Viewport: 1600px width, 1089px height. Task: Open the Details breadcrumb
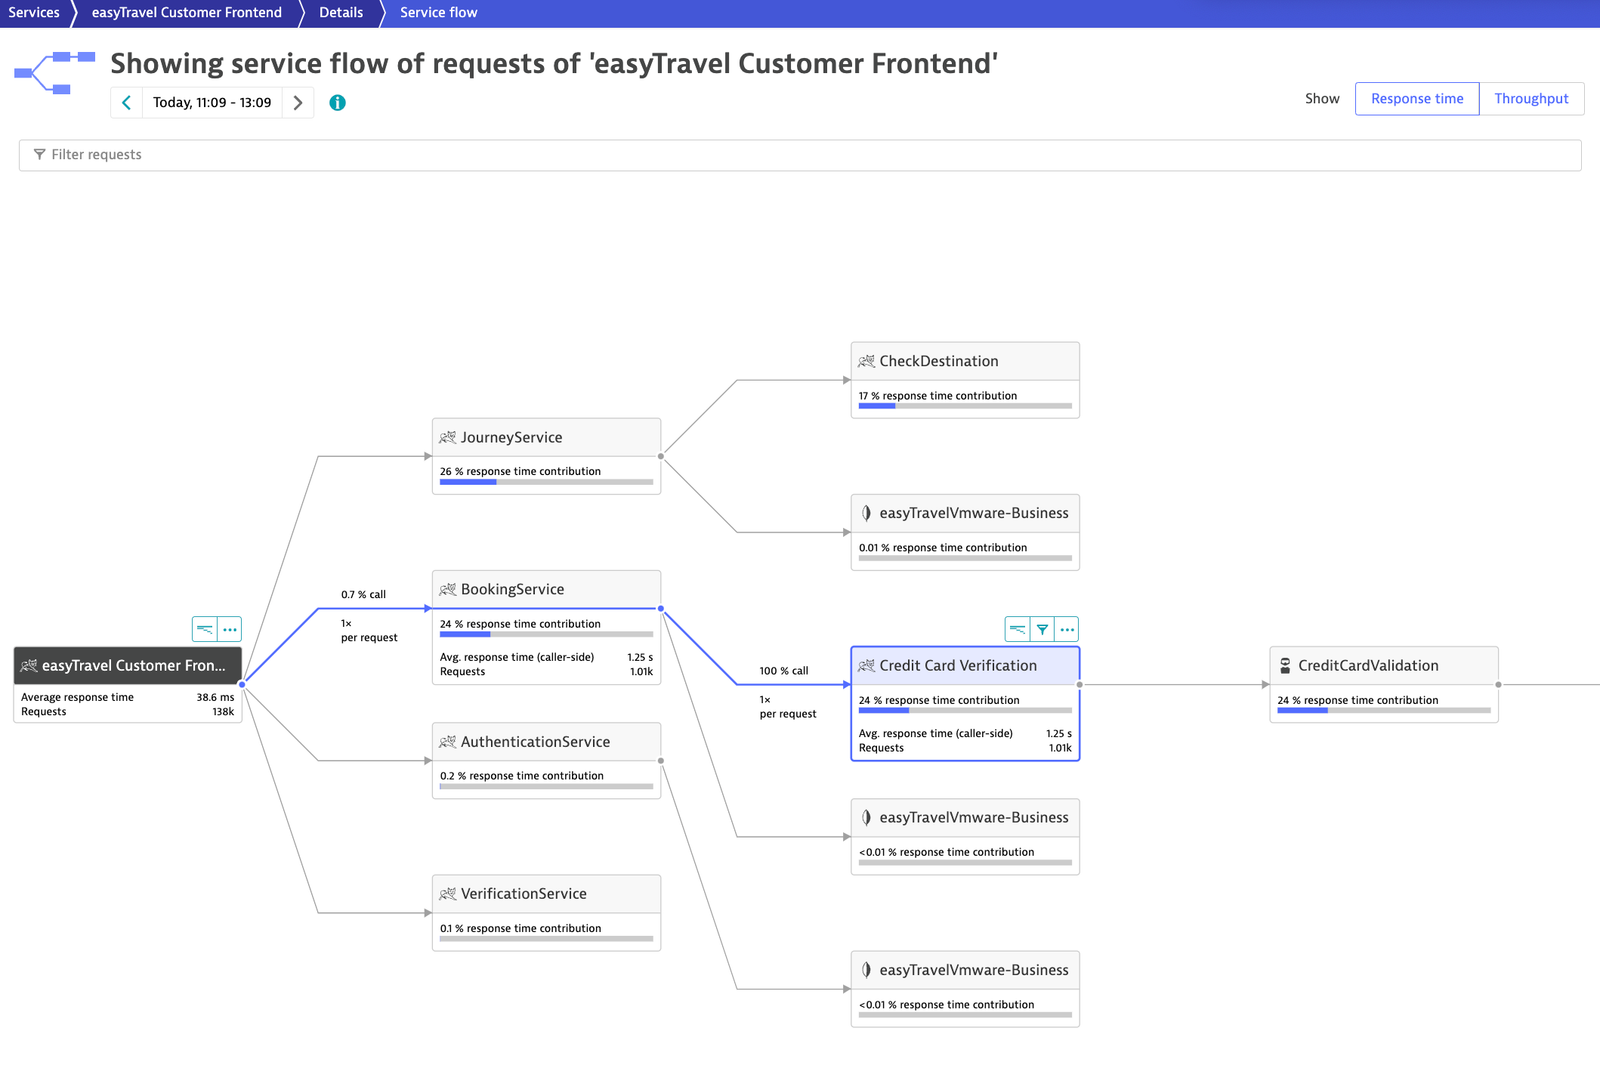tap(341, 13)
